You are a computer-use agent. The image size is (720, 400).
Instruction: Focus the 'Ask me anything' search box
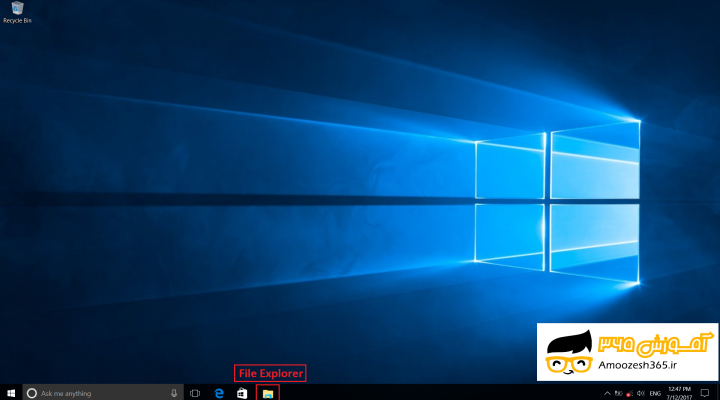[103, 393]
